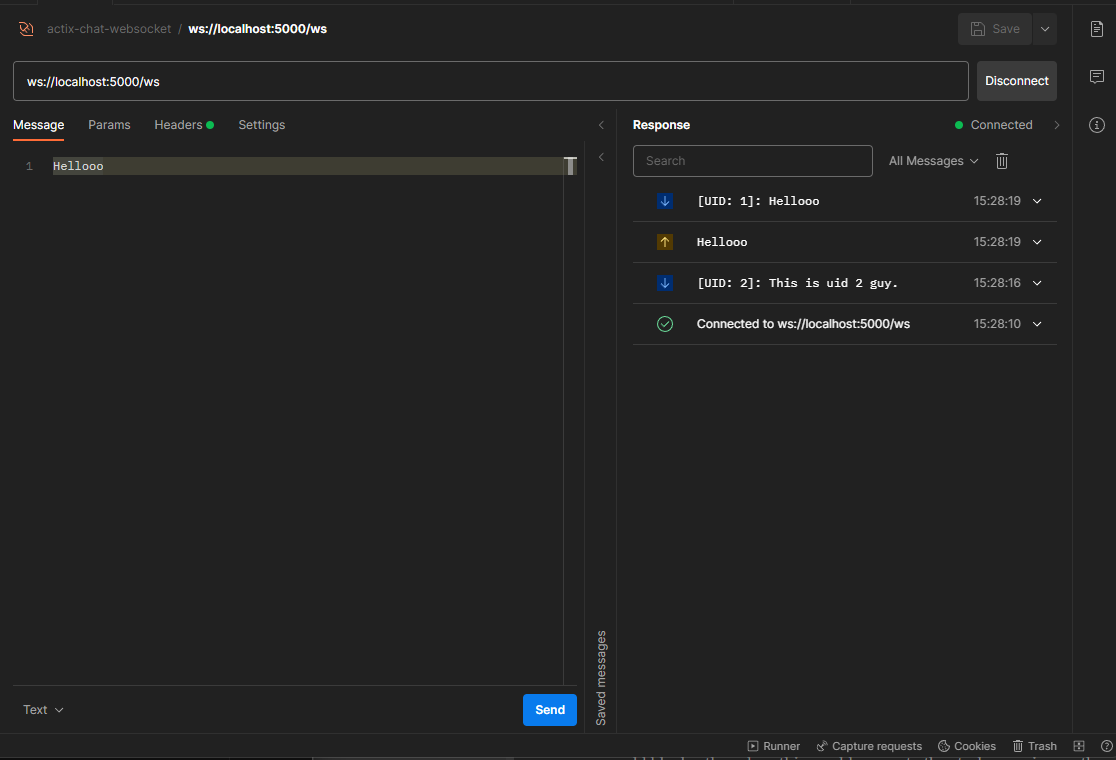Screen dimensions: 1116x760
Task: Open the Trash in the status bar
Action: [1034, 746]
